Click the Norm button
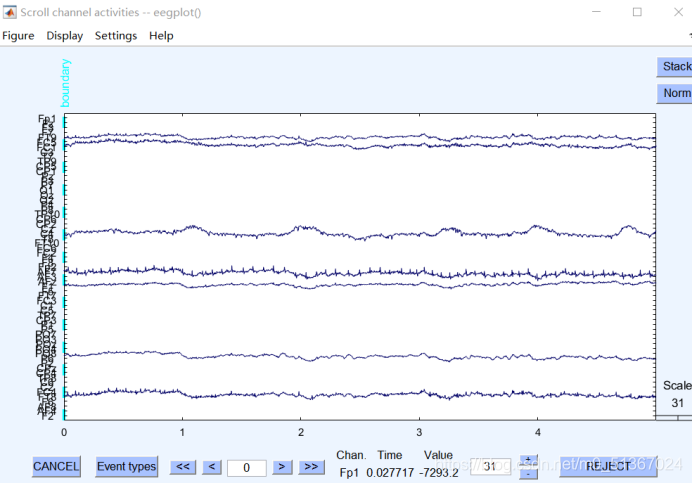This screenshot has width=692, height=483. pyautogui.click(x=675, y=93)
